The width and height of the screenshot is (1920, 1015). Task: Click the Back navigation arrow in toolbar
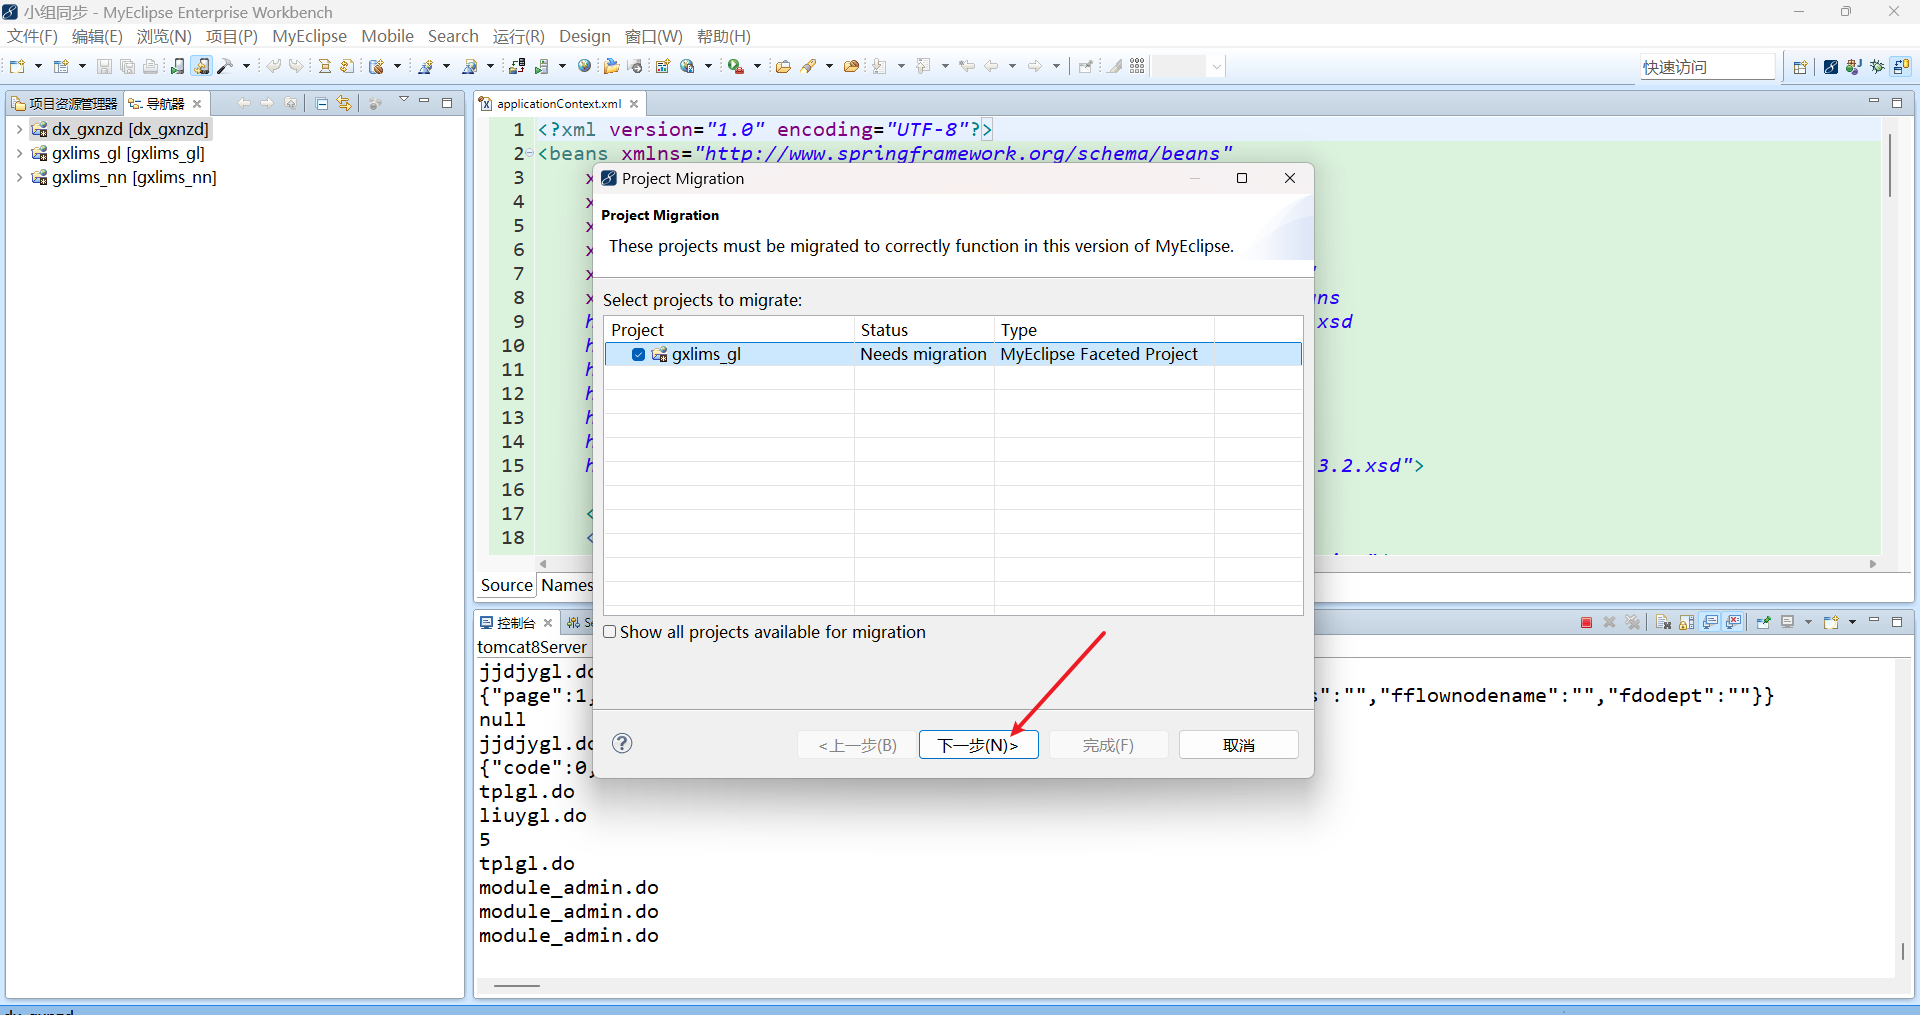point(991,66)
